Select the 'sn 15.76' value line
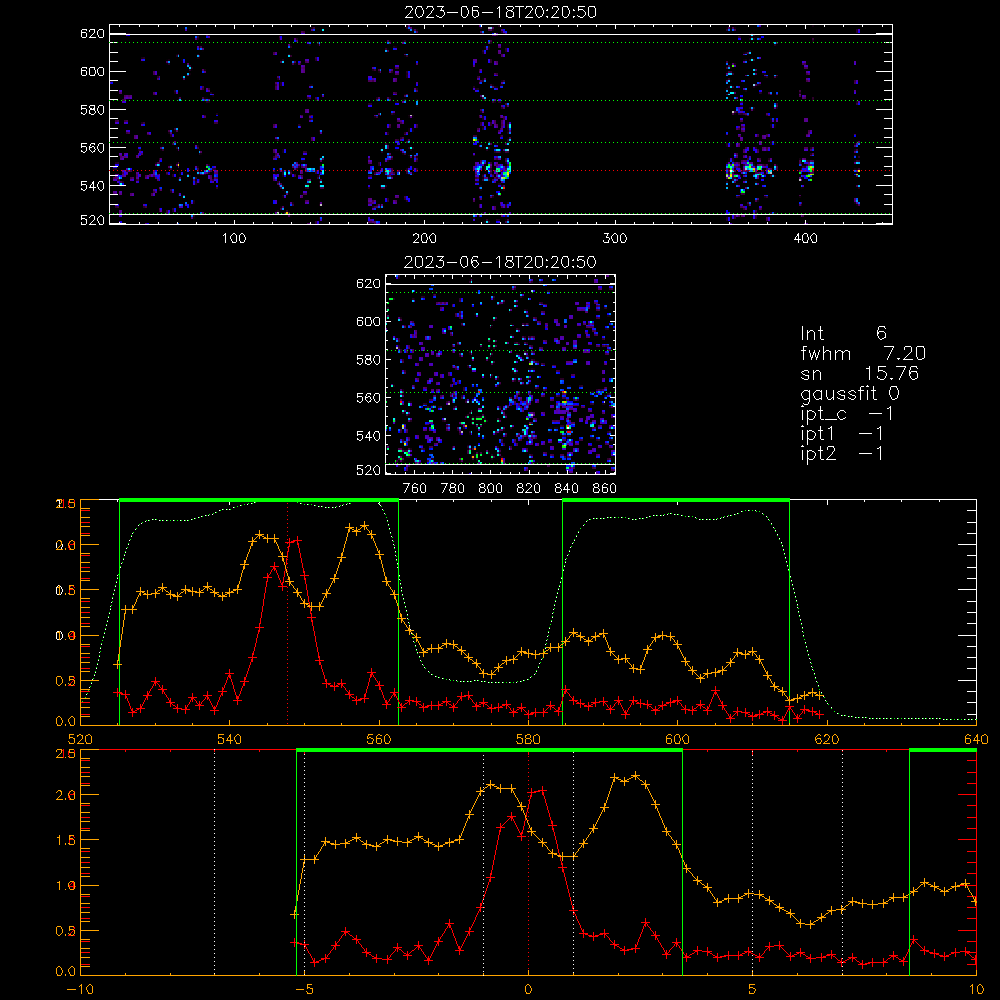 pos(860,374)
